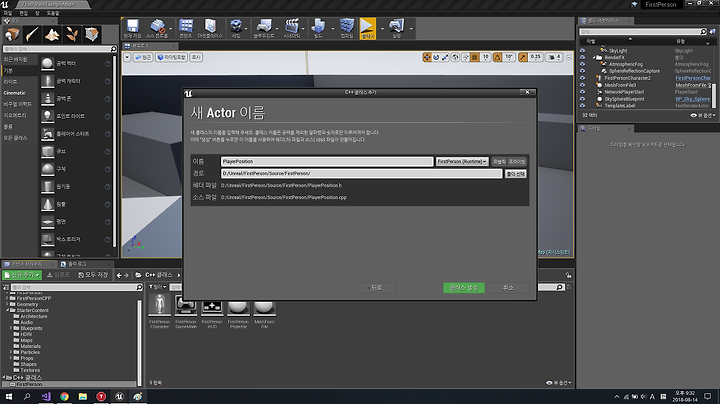Open the Content browser toolbar icon
720x404 pixels.
point(186,28)
